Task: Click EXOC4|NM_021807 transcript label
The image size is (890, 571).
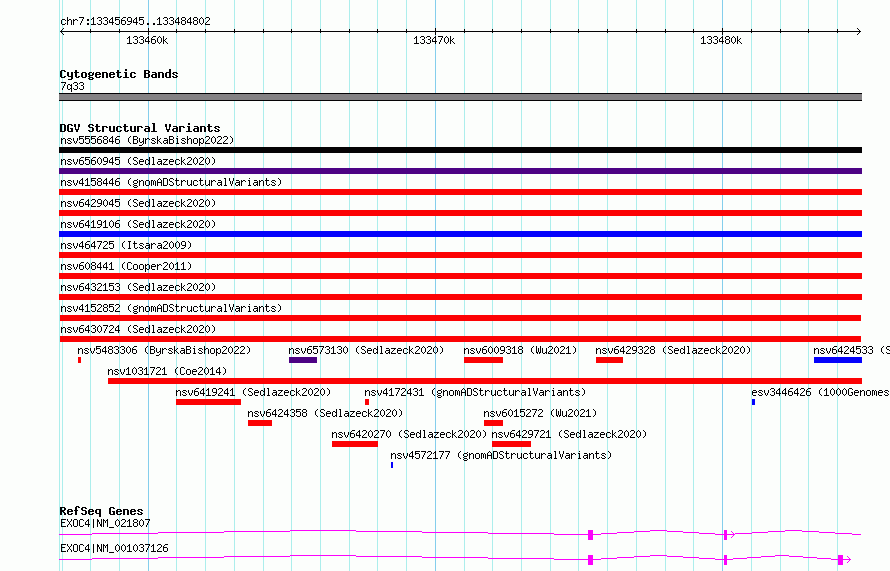Action: 105,523
